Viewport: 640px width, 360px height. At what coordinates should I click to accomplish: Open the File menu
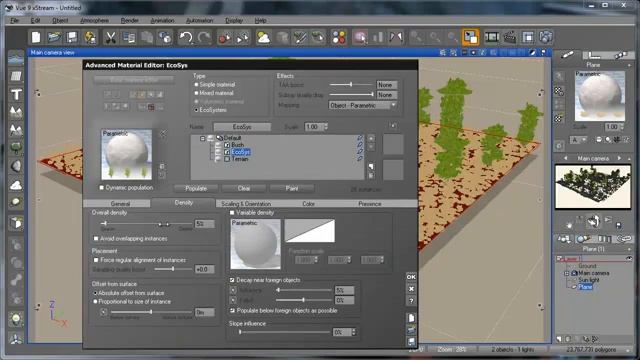[x=14, y=20]
